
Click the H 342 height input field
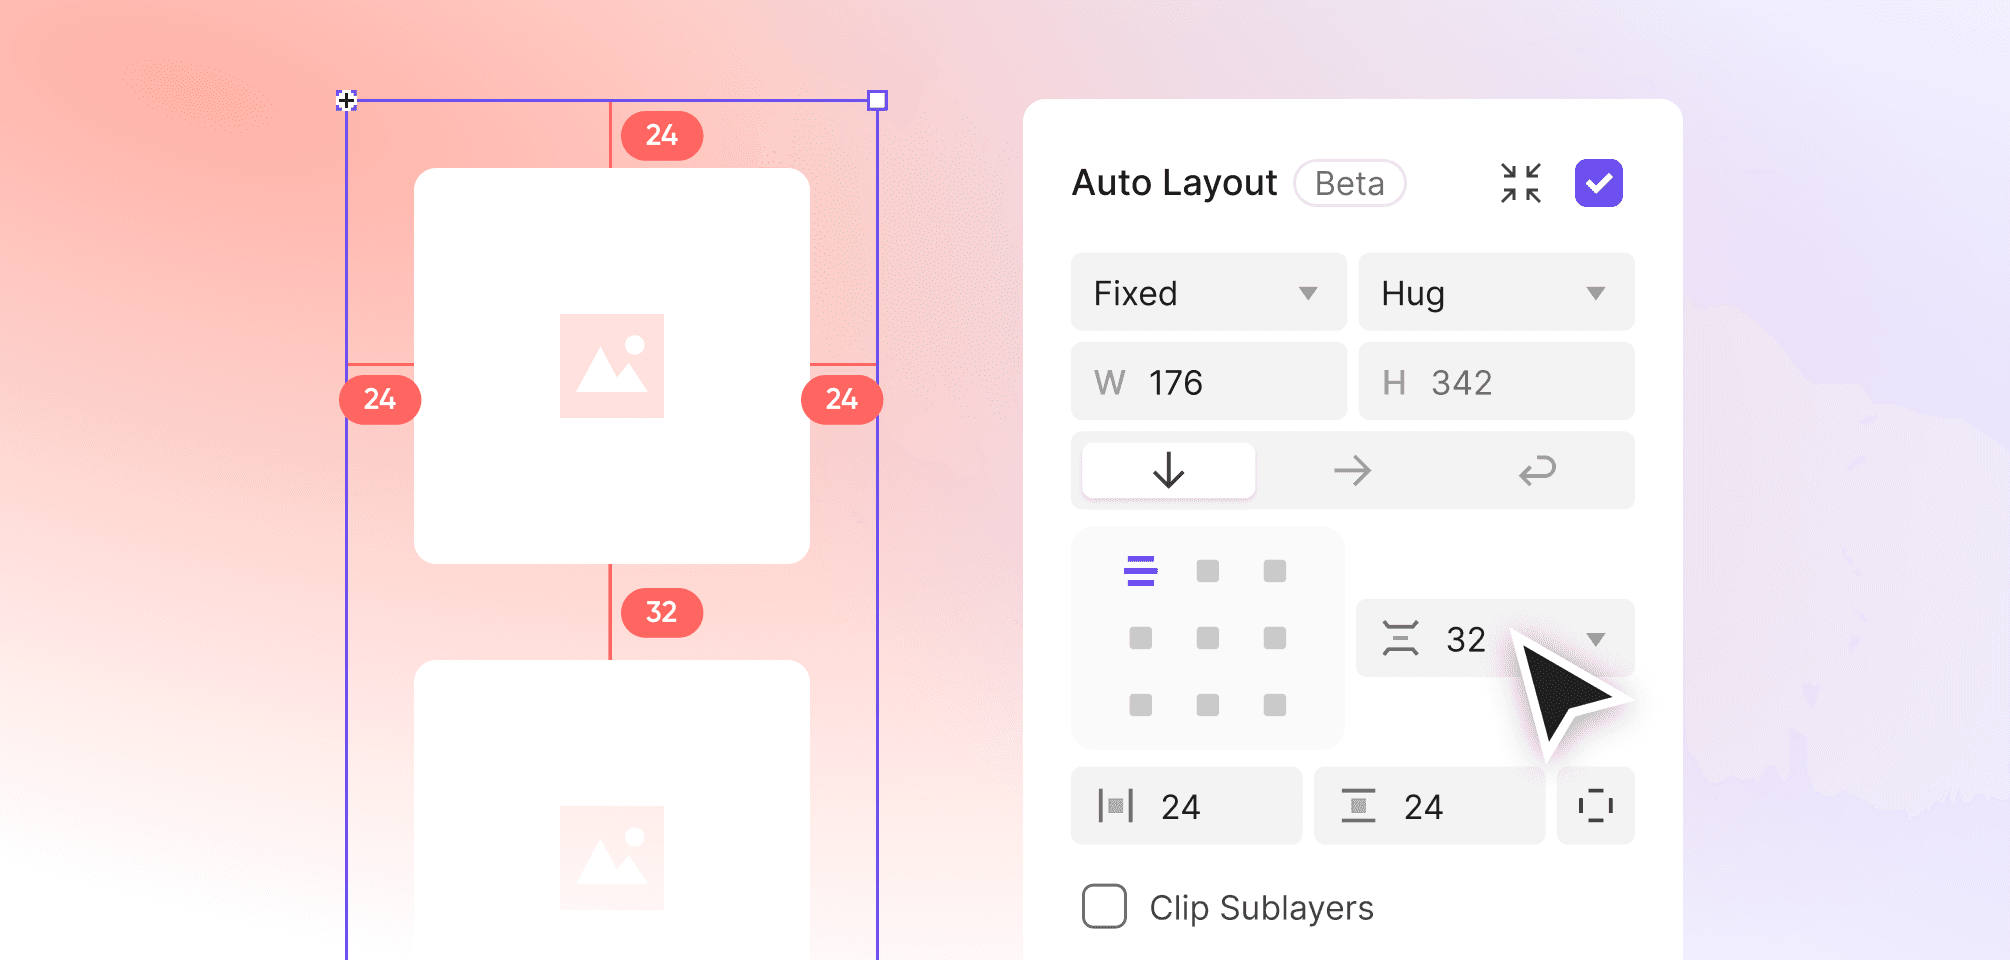pos(1496,381)
